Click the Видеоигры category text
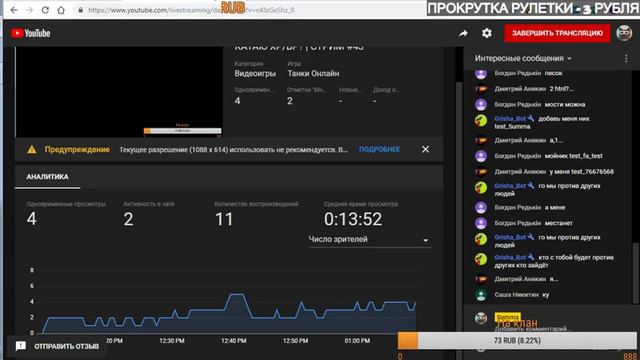Screen dimensions: 640x360 [x=255, y=73]
